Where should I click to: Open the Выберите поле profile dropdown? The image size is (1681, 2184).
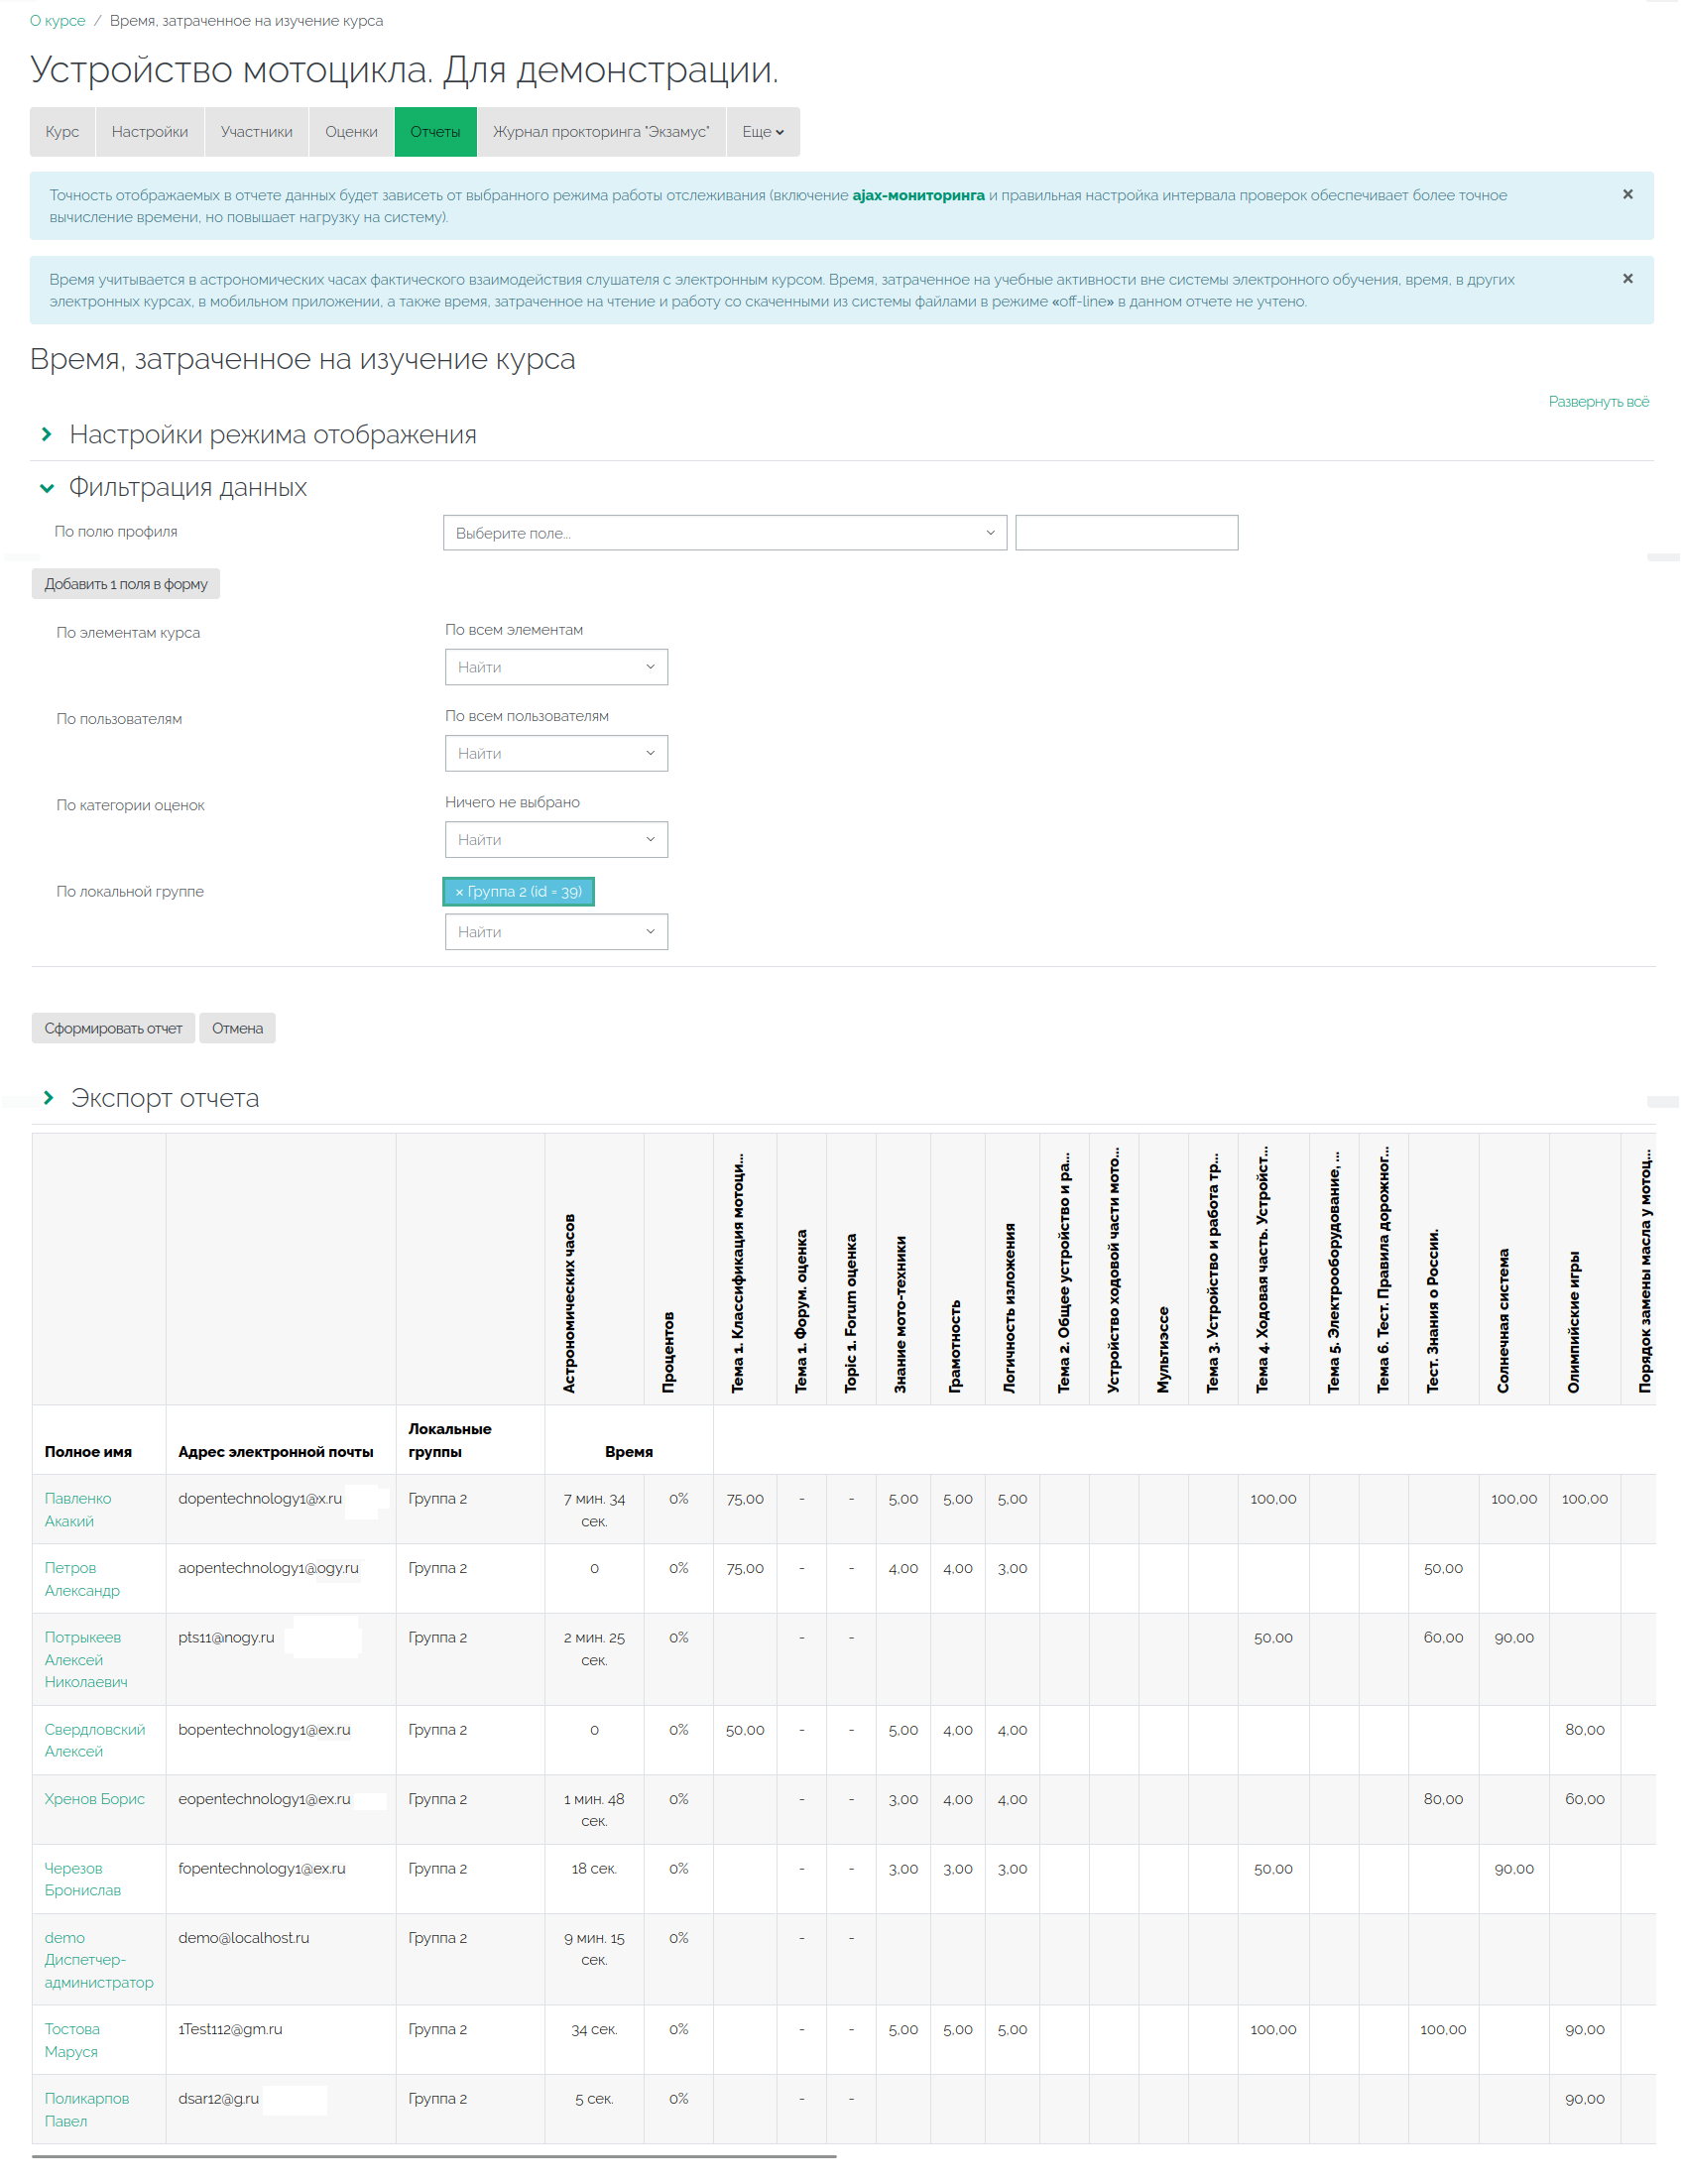pos(724,533)
